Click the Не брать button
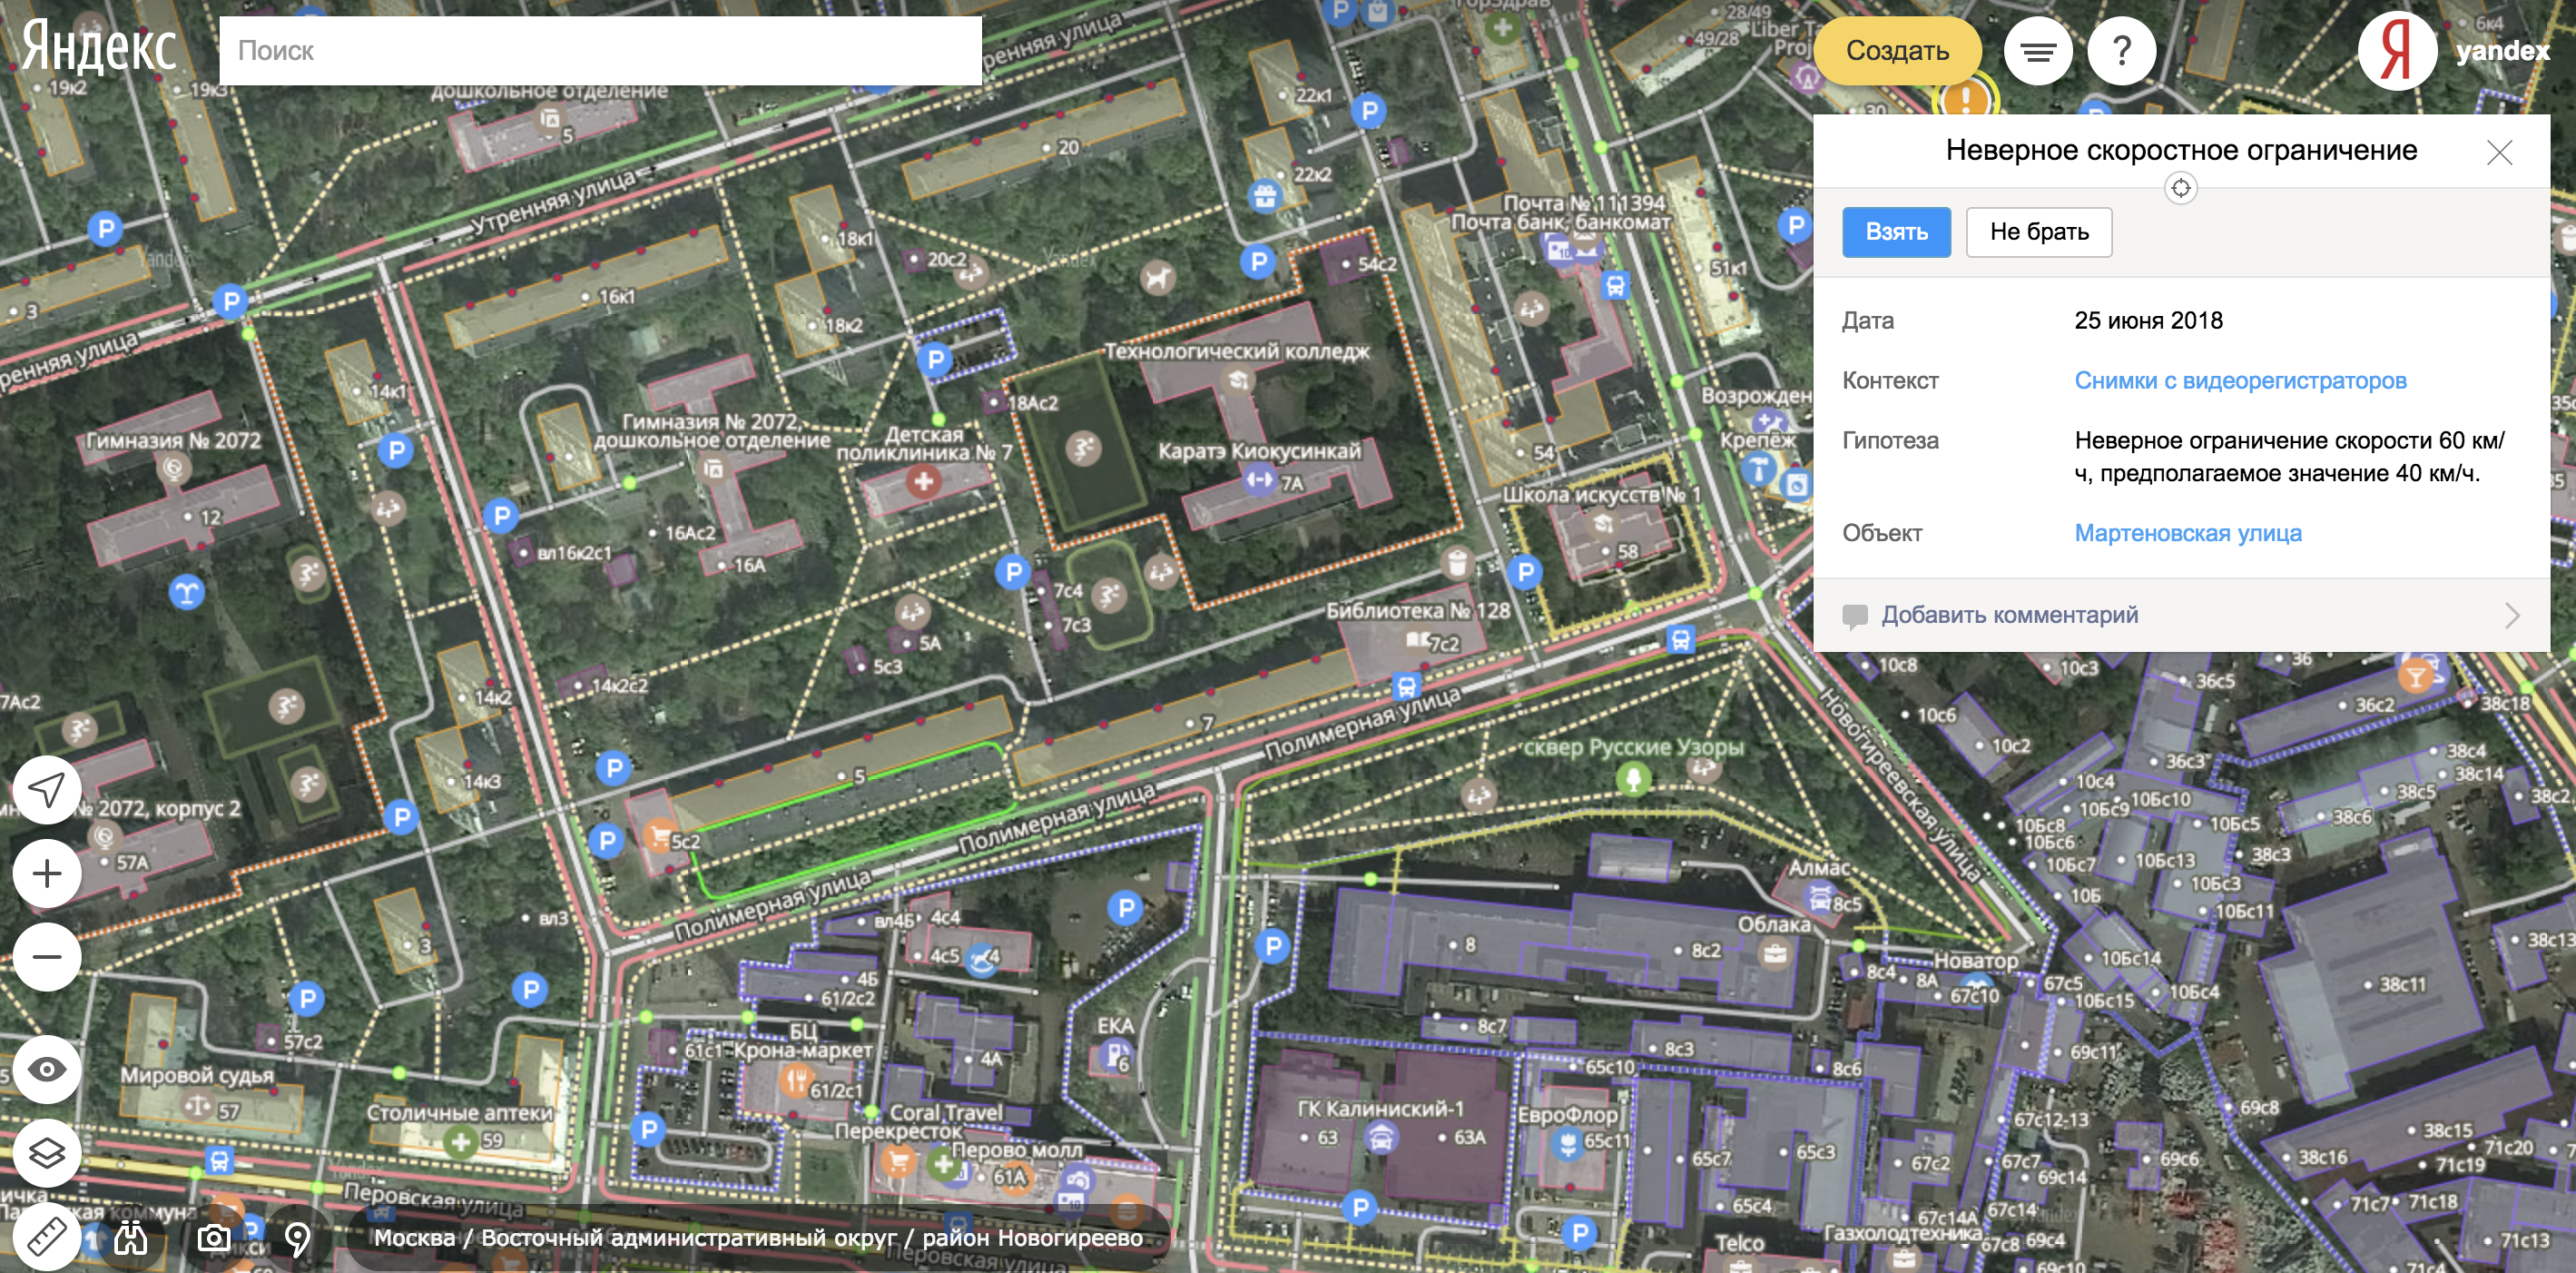 click(x=2038, y=232)
